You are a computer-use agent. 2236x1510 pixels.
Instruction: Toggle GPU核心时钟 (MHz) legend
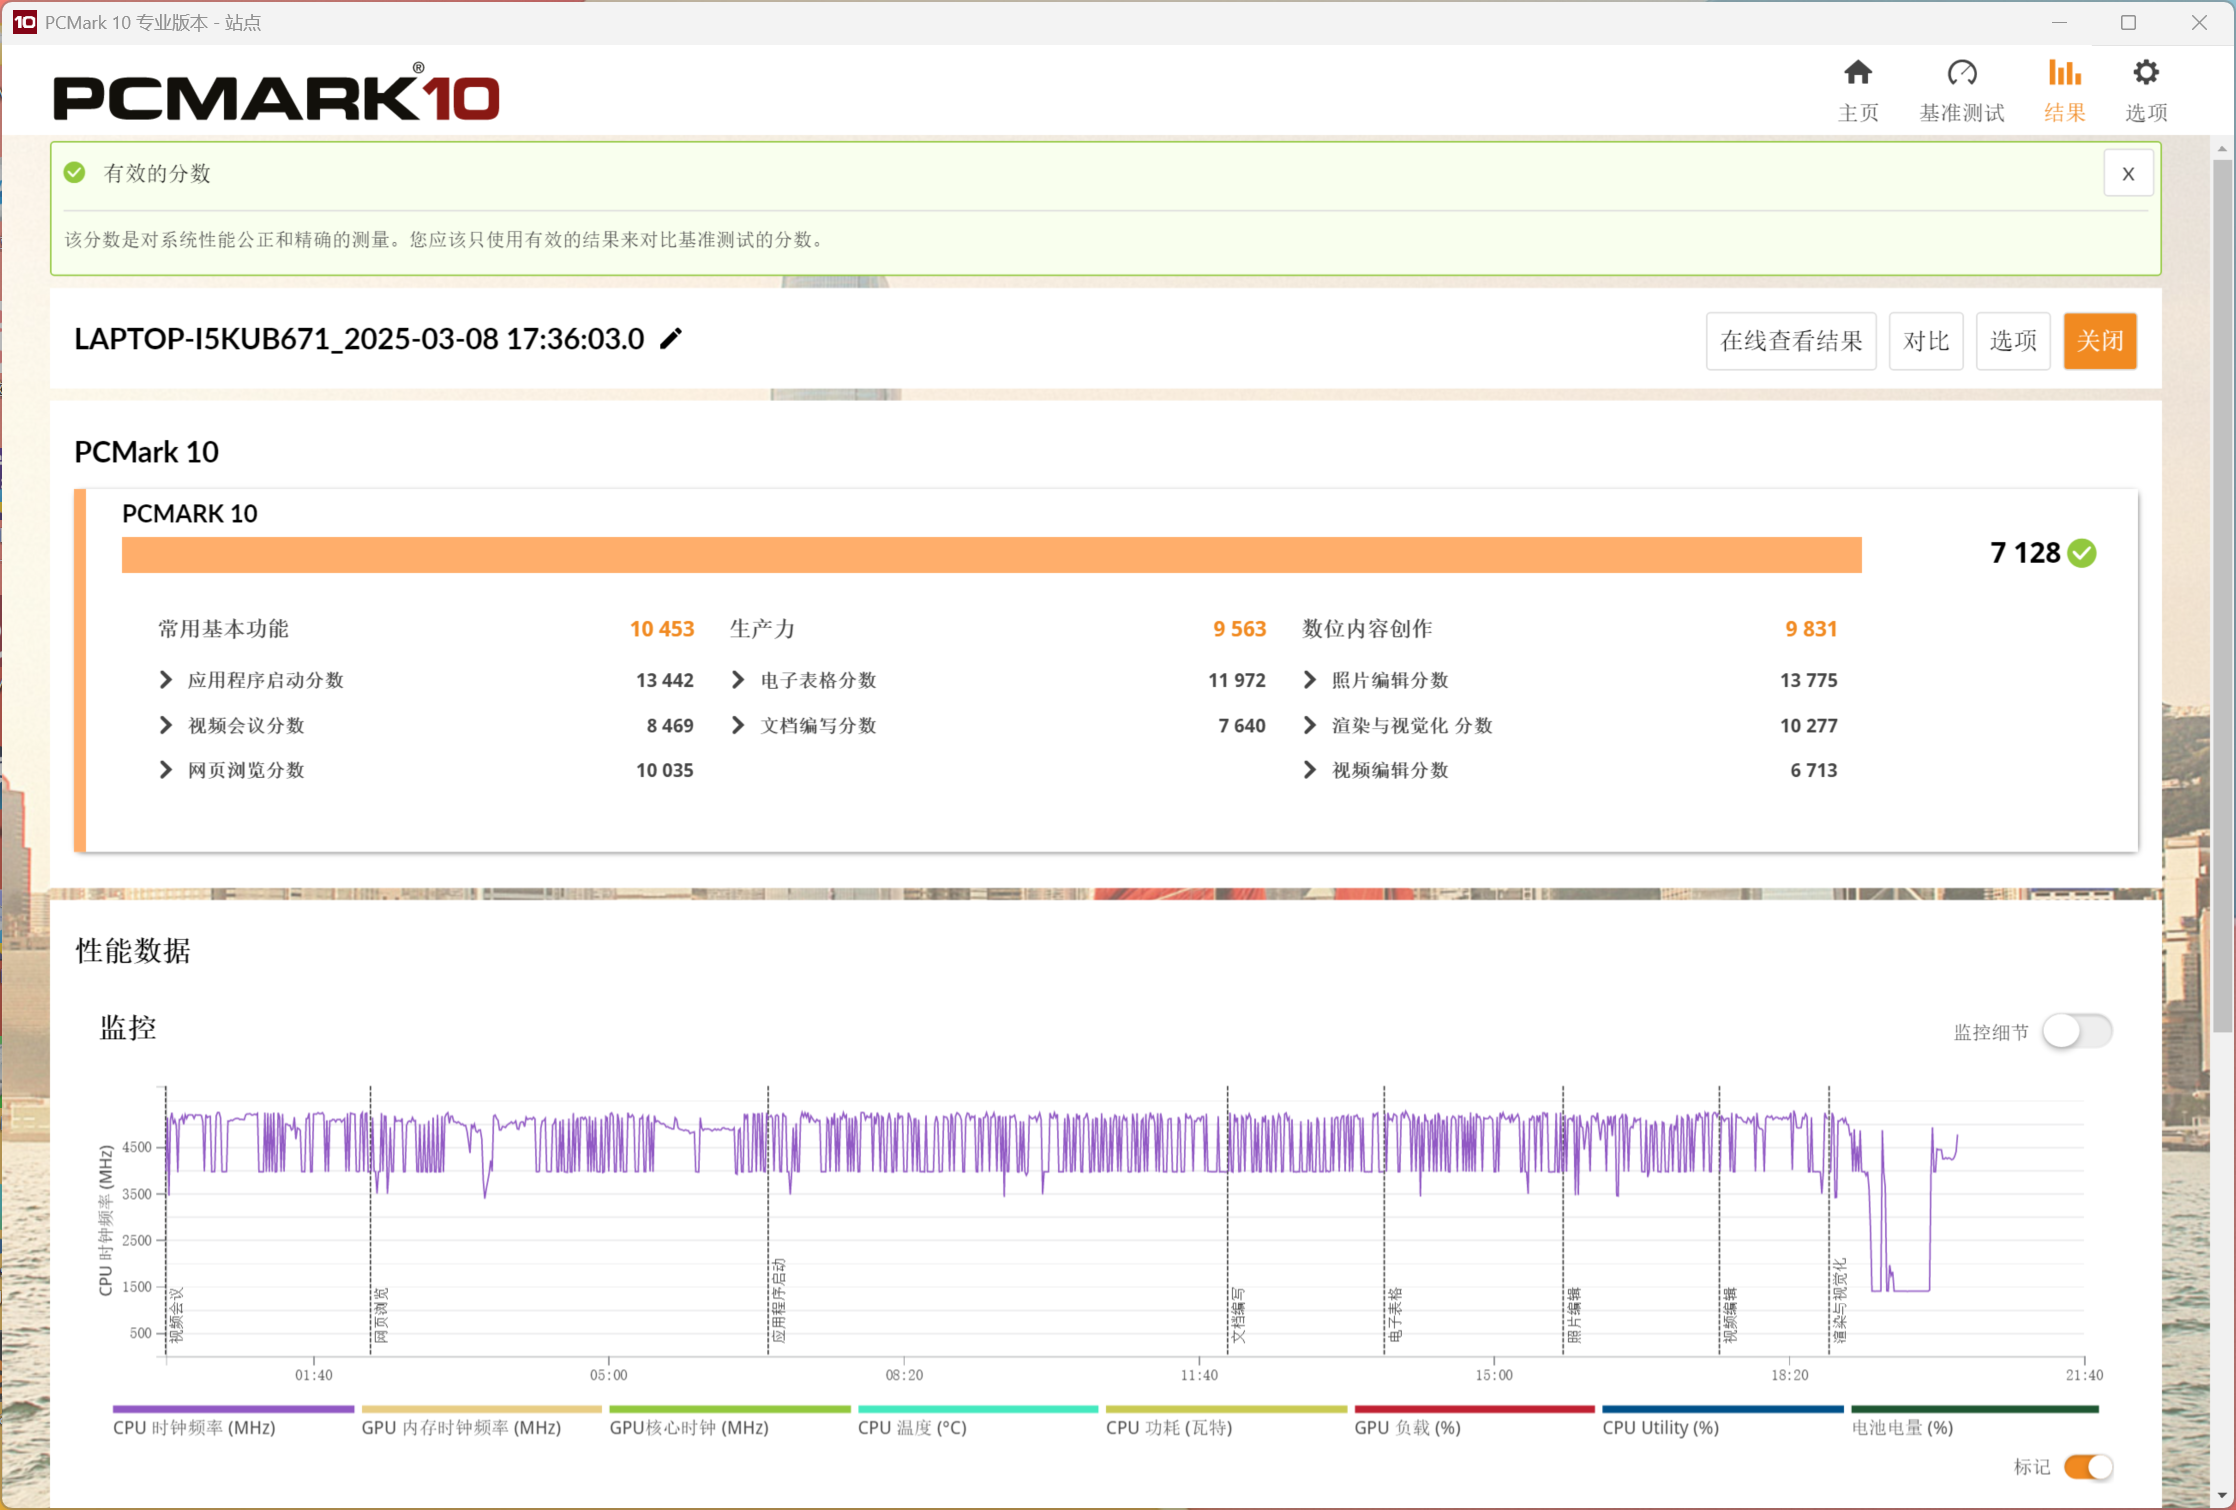tap(729, 1422)
